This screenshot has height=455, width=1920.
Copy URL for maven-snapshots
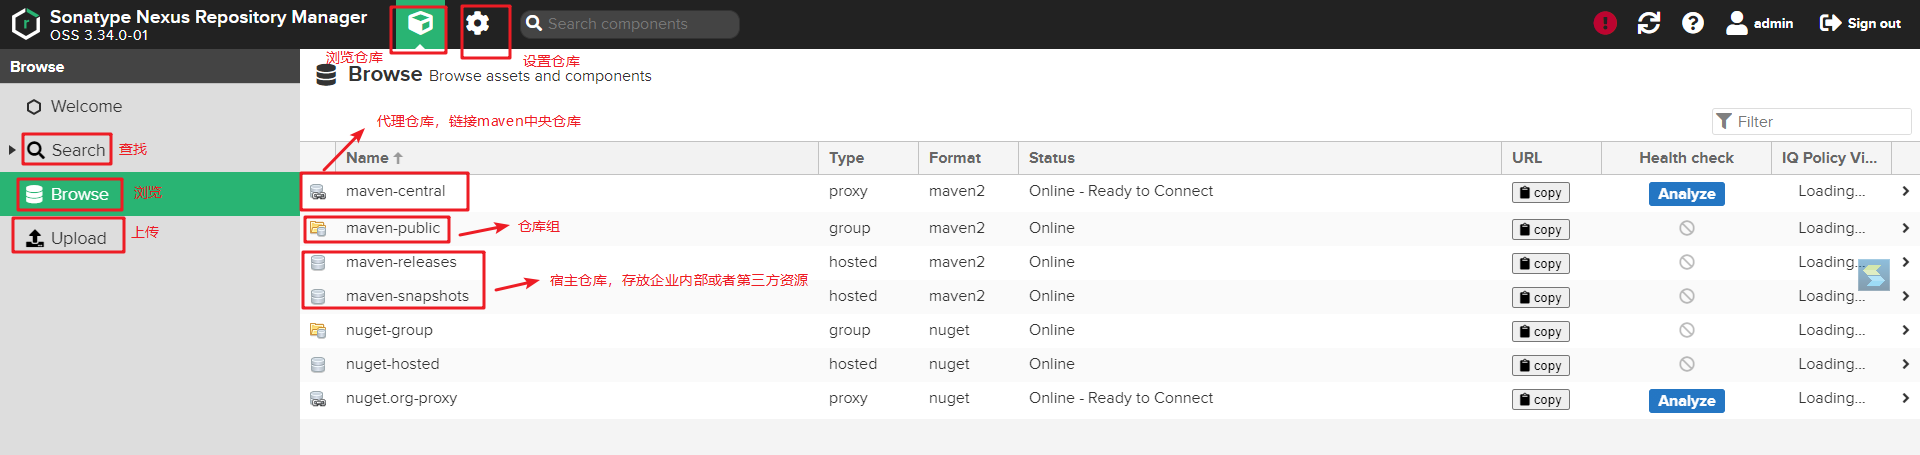tap(1541, 298)
